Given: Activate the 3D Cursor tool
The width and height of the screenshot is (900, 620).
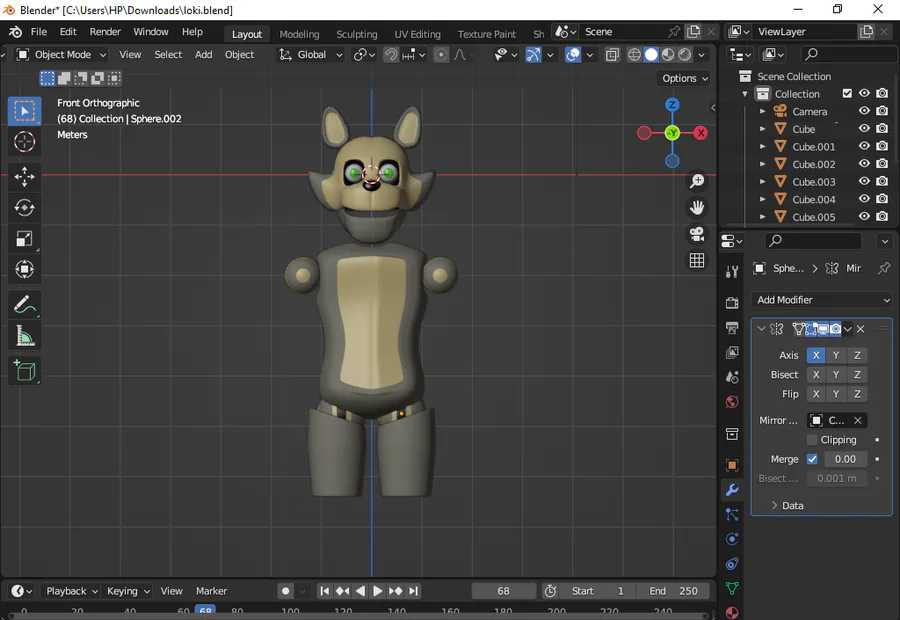Looking at the screenshot, I should pyautogui.click(x=24, y=142).
